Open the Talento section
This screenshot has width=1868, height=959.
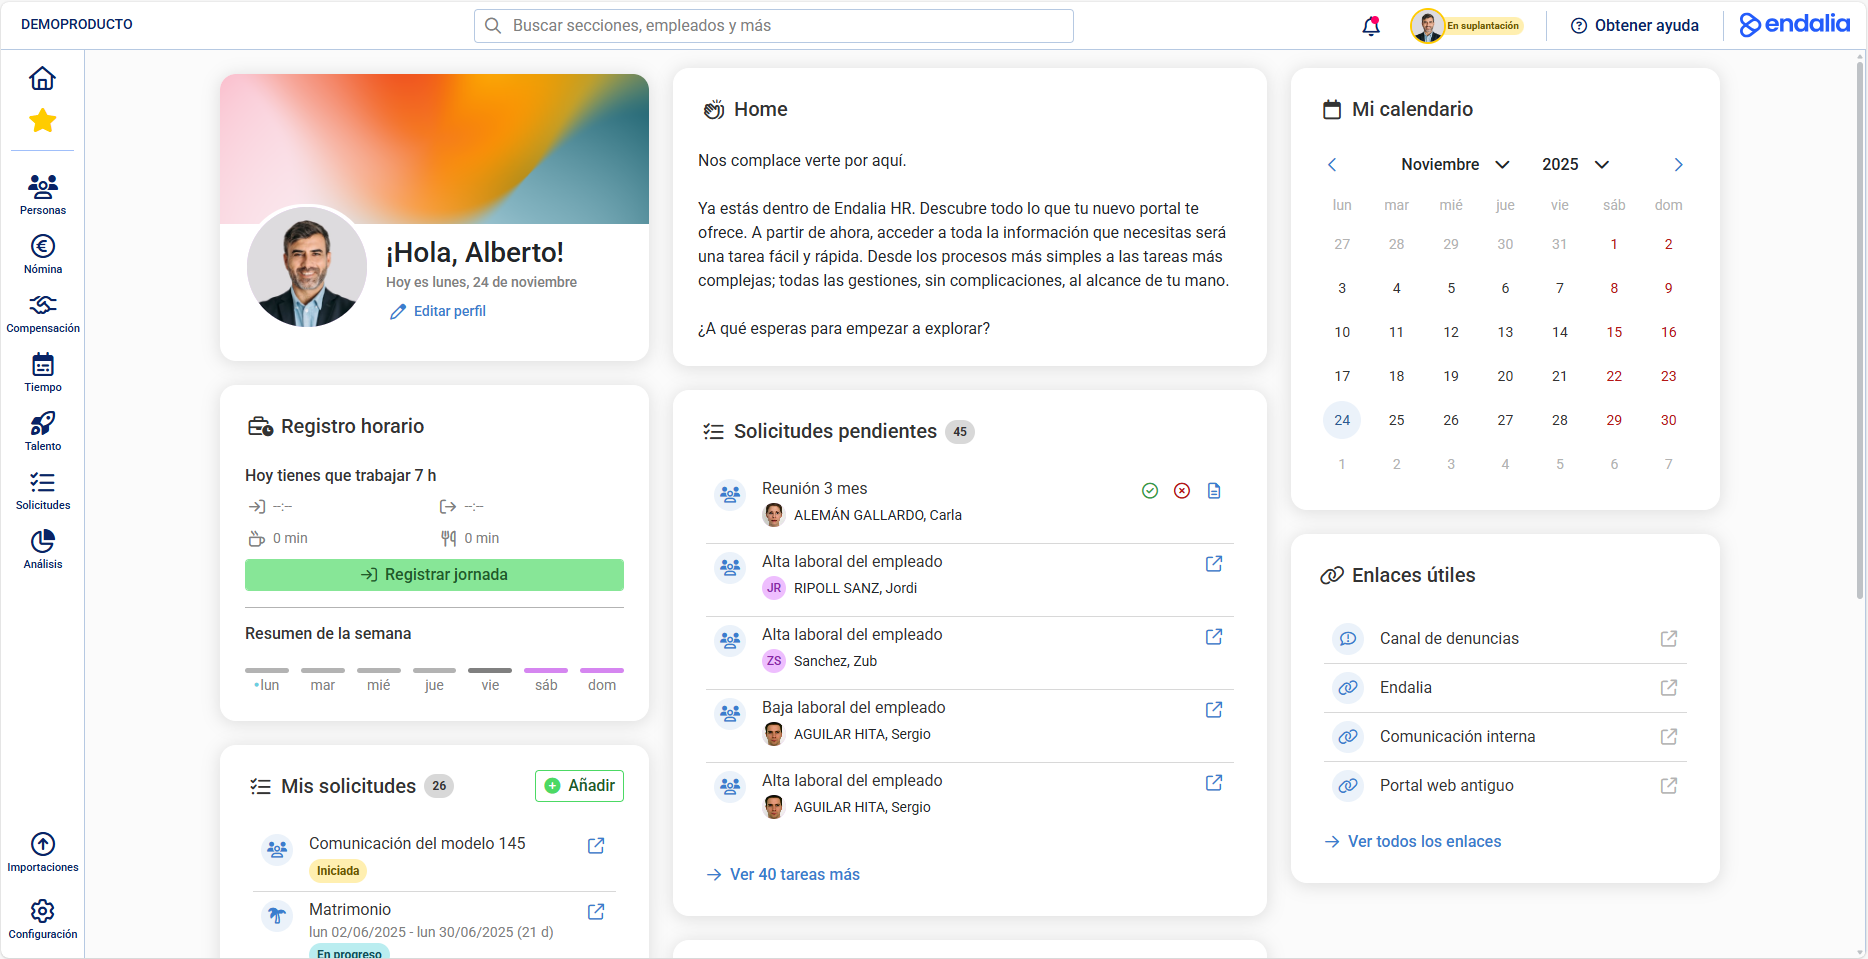(x=42, y=431)
